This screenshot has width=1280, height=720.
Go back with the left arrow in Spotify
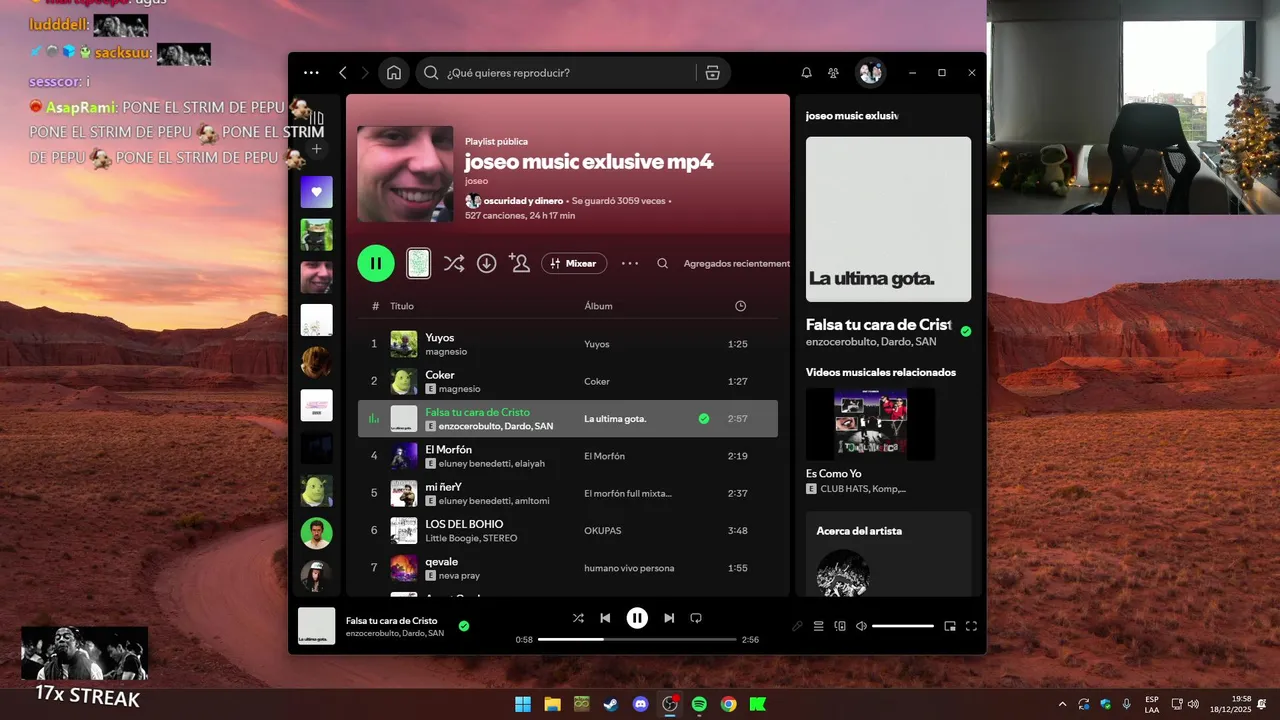point(343,73)
